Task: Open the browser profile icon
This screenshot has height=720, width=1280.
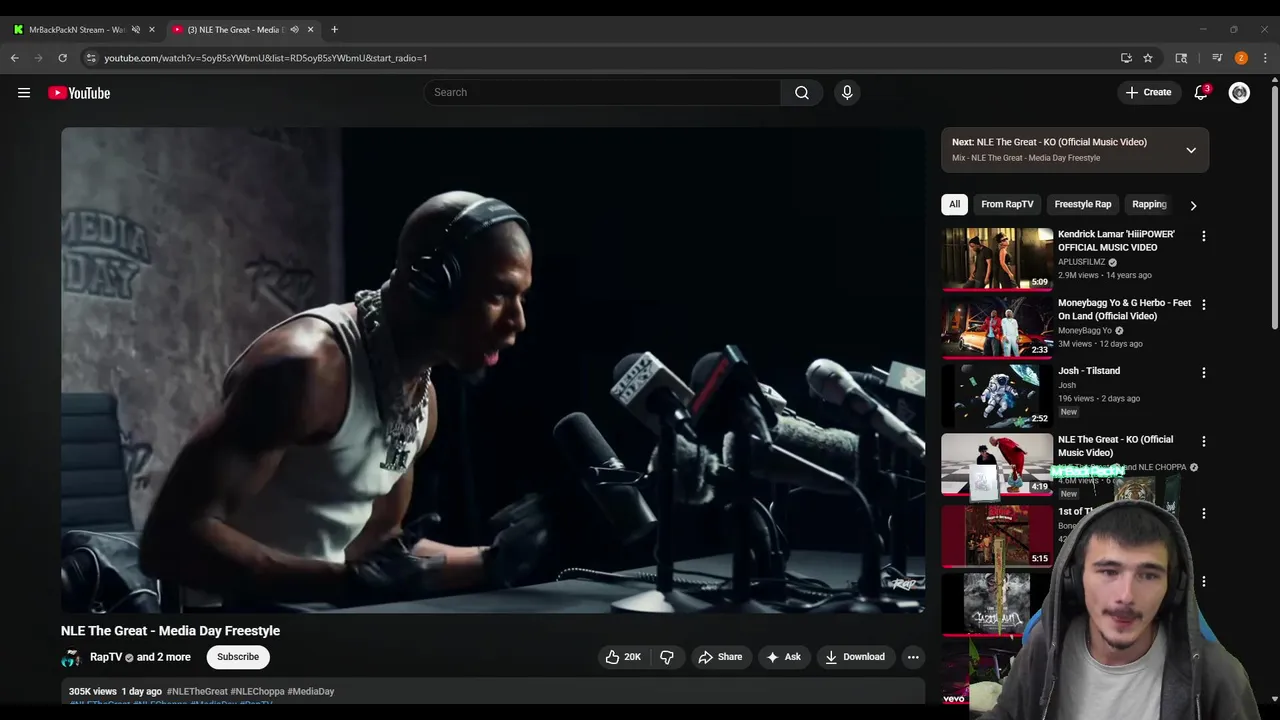Action: coord(1241,58)
